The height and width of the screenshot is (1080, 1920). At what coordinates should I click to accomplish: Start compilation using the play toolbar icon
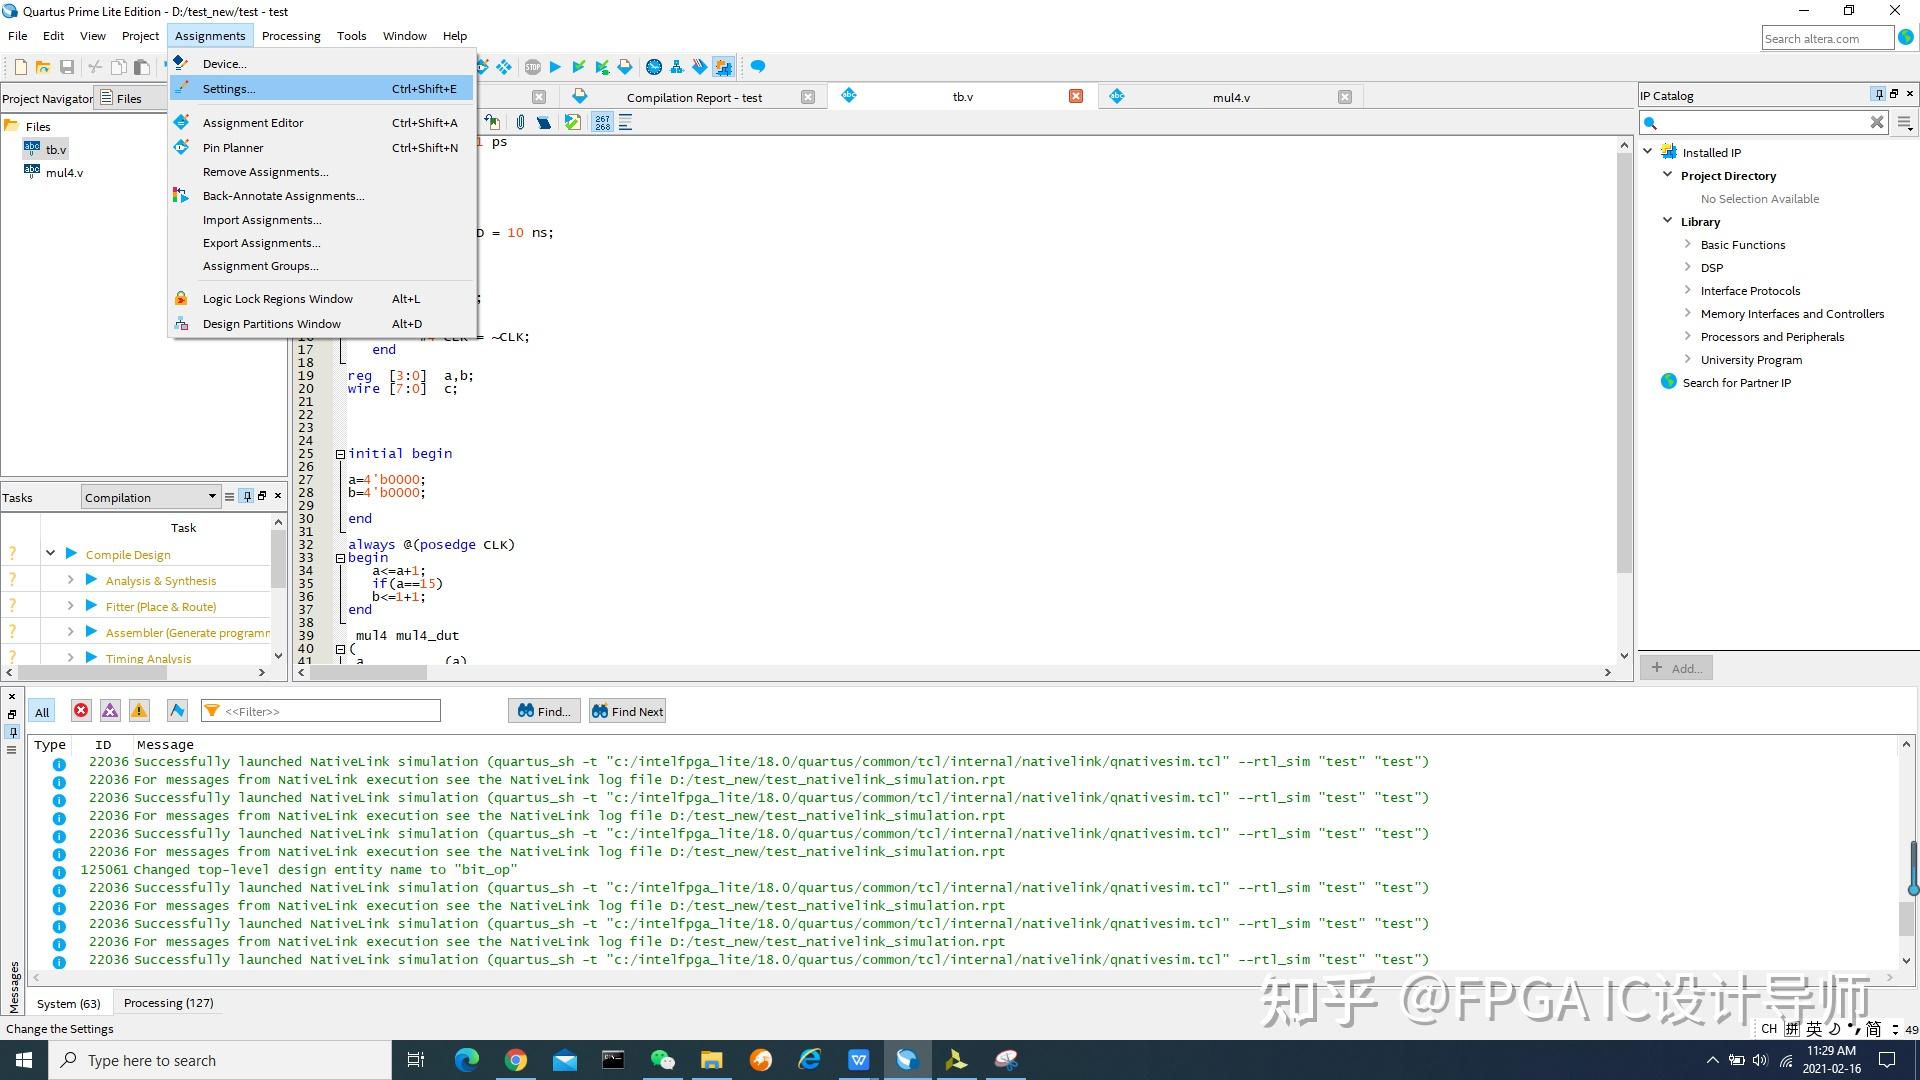(x=556, y=67)
